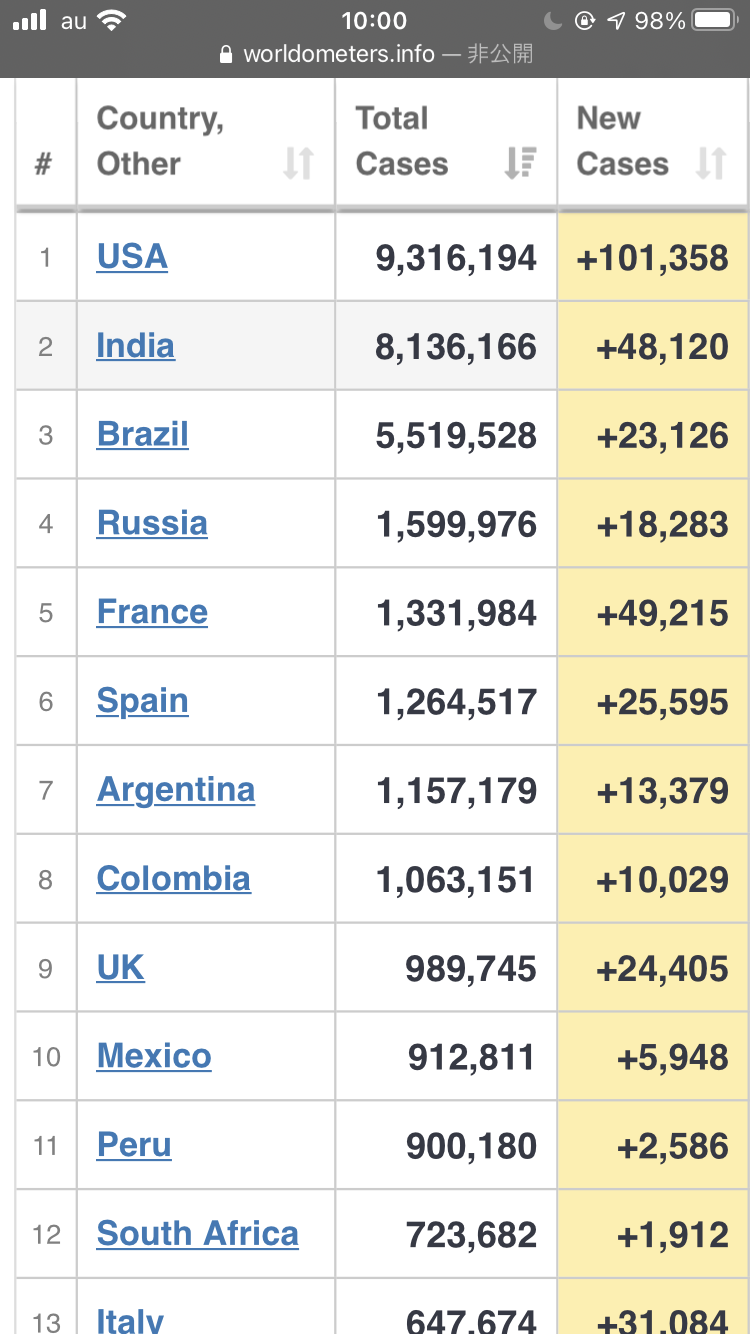
Task: Tap USA new cases cell +101,358
Action: [652, 258]
